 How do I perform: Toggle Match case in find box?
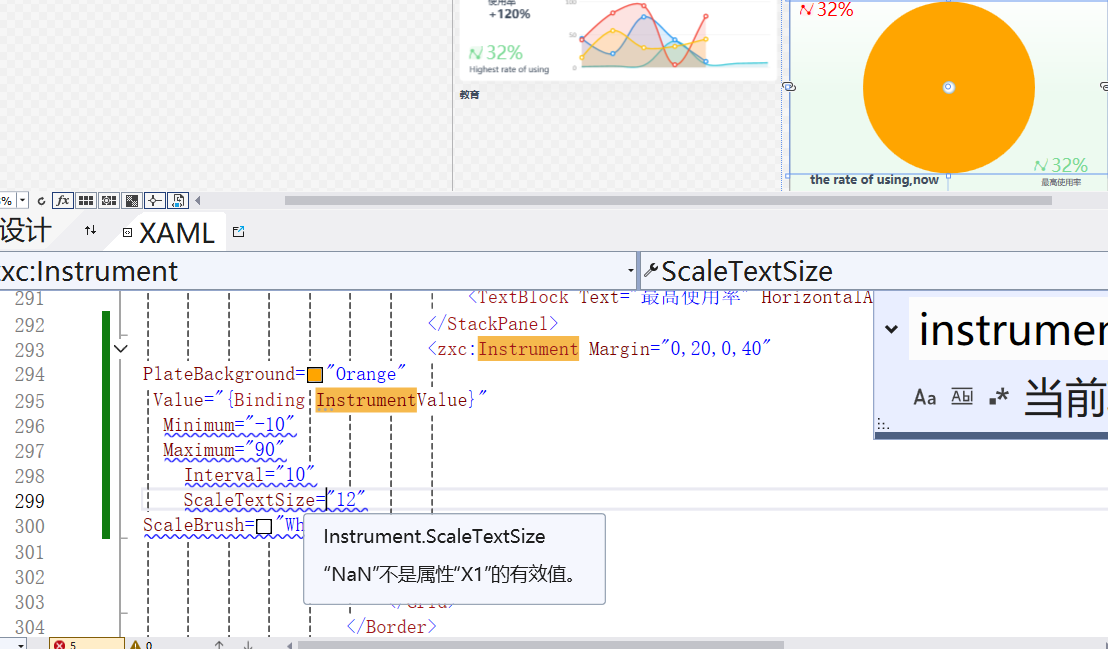point(925,397)
